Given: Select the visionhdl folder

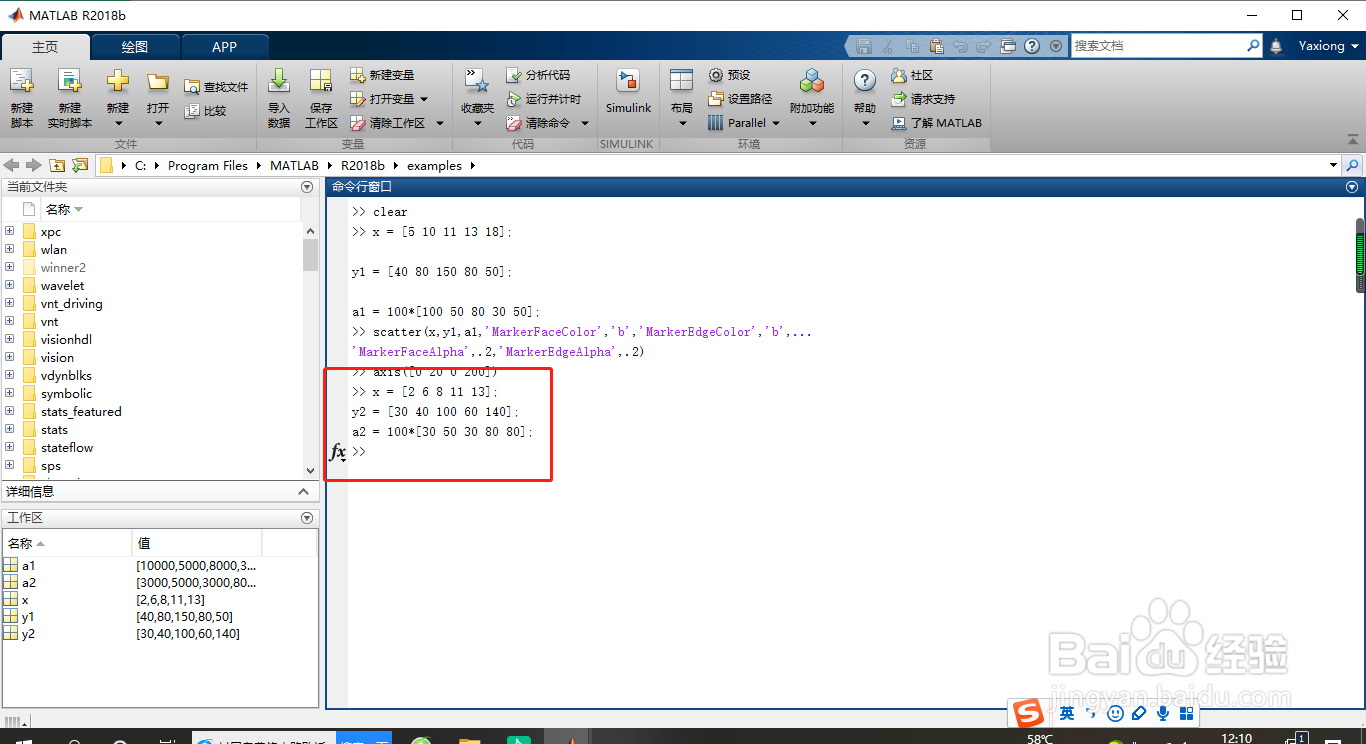Looking at the screenshot, I should [x=66, y=339].
